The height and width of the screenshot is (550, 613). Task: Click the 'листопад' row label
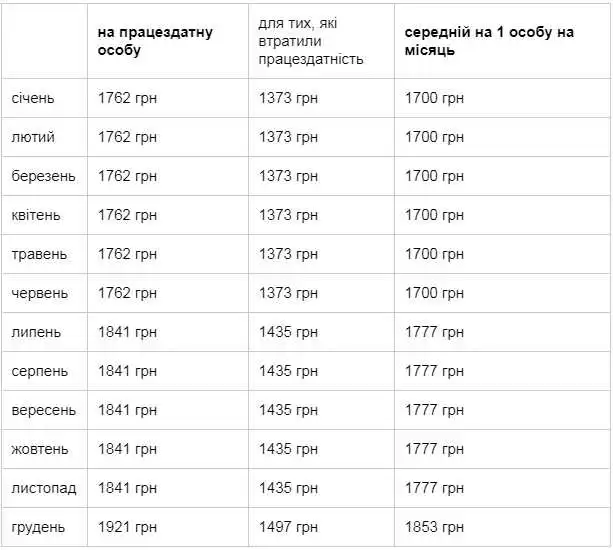44,488
